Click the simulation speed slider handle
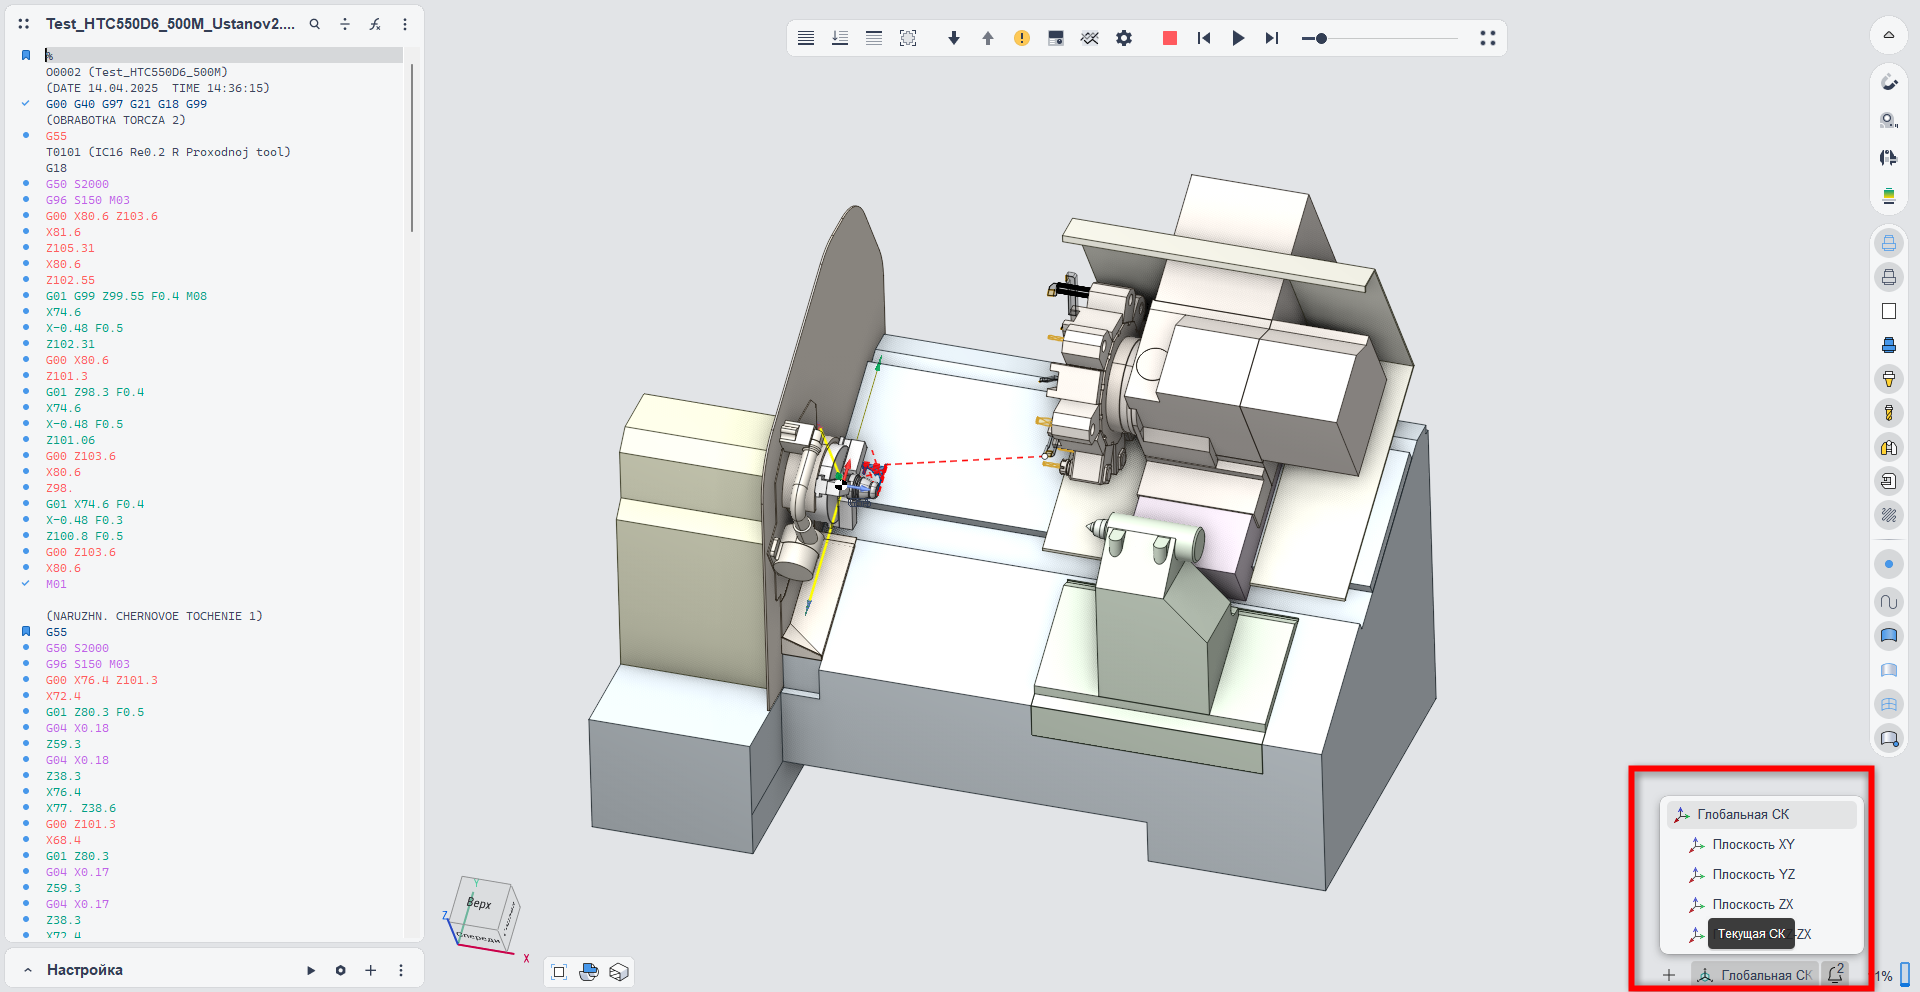This screenshot has width=1920, height=992. [x=1321, y=39]
